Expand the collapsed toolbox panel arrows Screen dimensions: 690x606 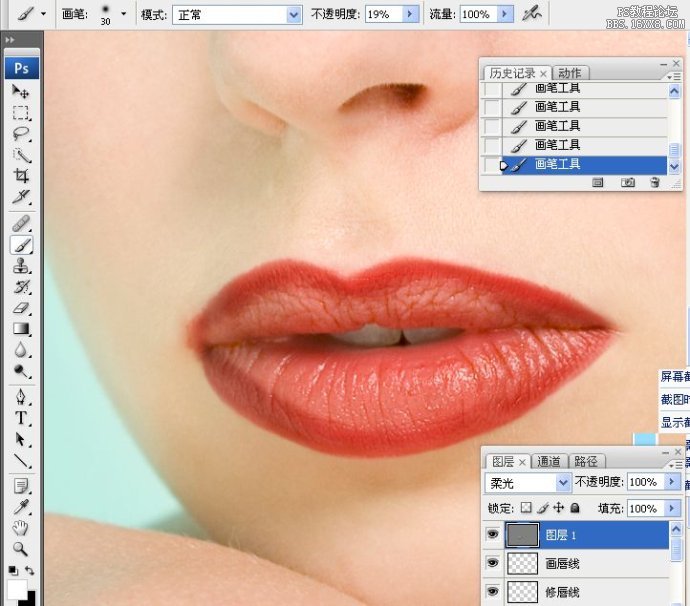click(10, 40)
